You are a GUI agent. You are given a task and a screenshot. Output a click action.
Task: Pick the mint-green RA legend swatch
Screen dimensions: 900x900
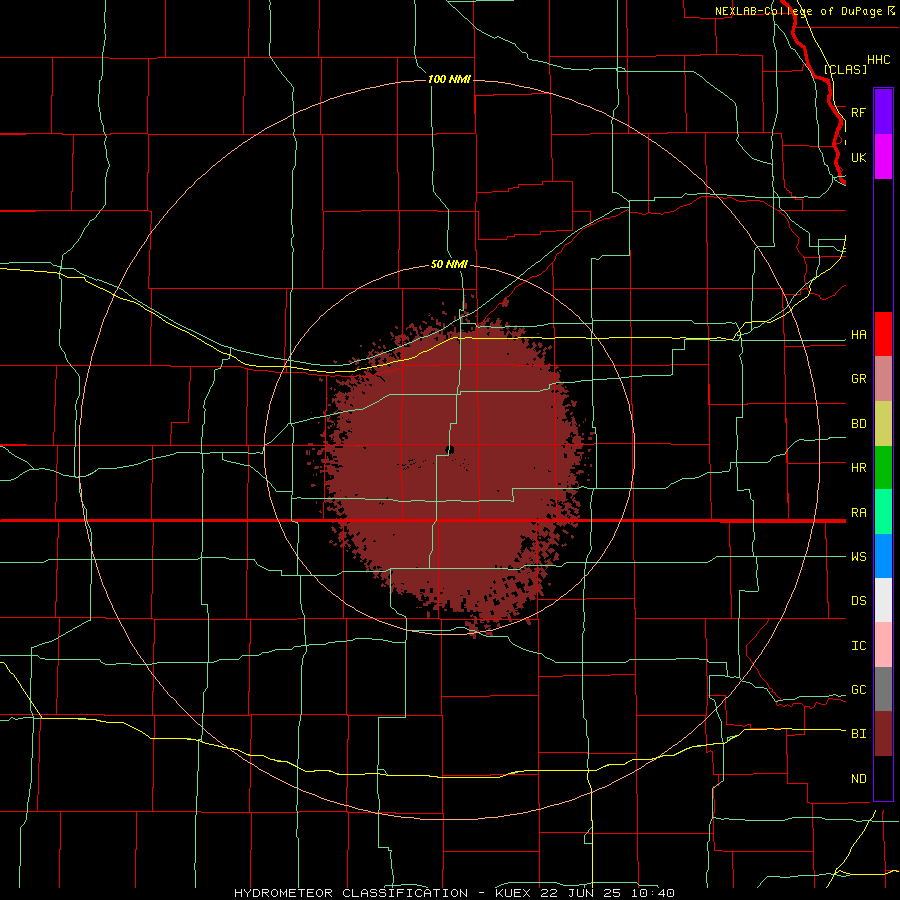[x=883, y=512]
